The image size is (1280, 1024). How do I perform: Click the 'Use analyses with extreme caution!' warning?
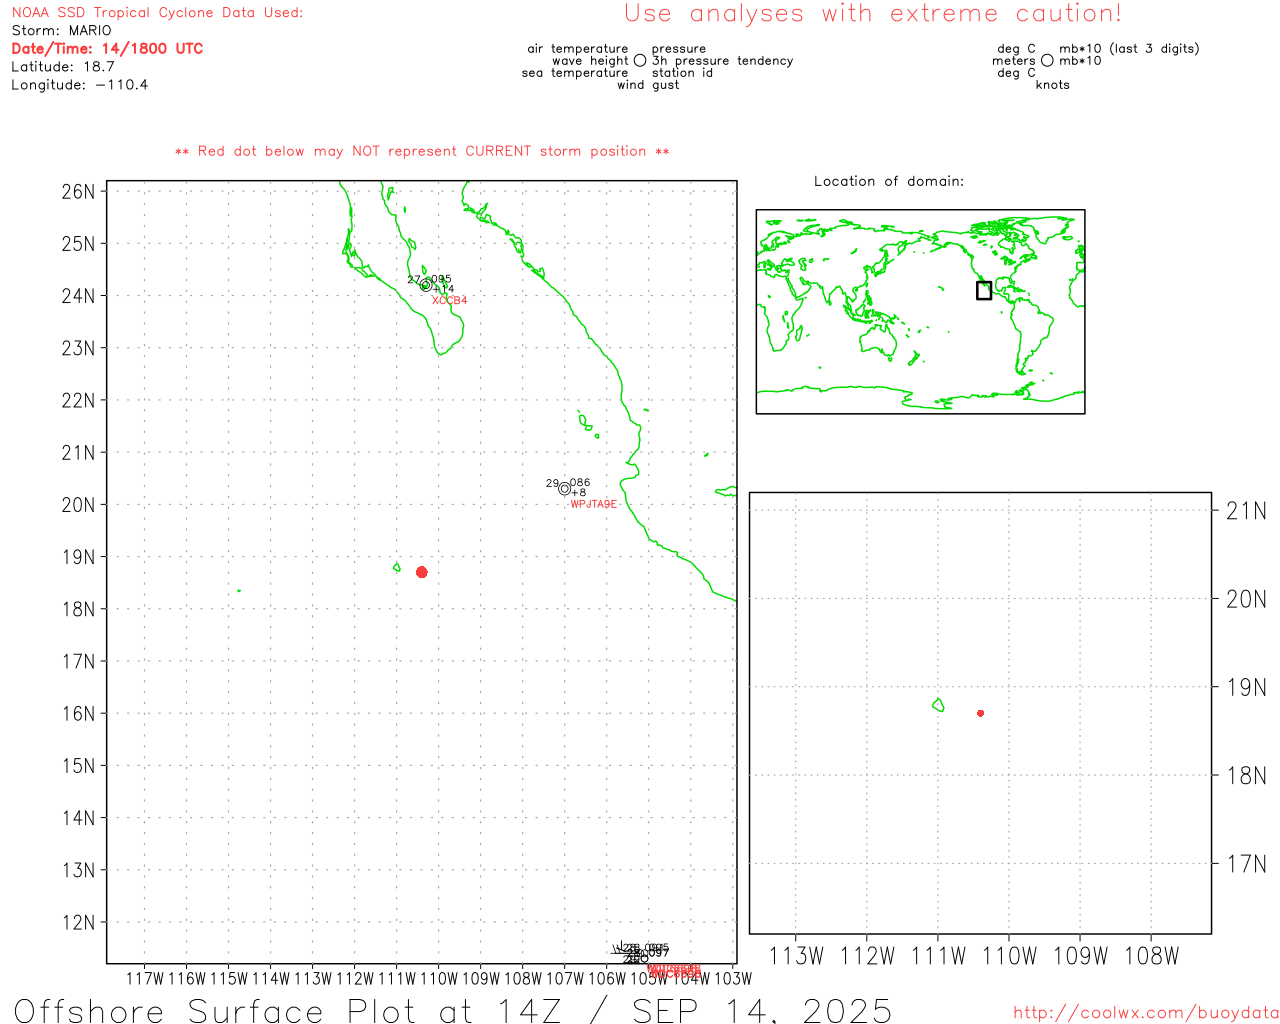coord(873,14)
